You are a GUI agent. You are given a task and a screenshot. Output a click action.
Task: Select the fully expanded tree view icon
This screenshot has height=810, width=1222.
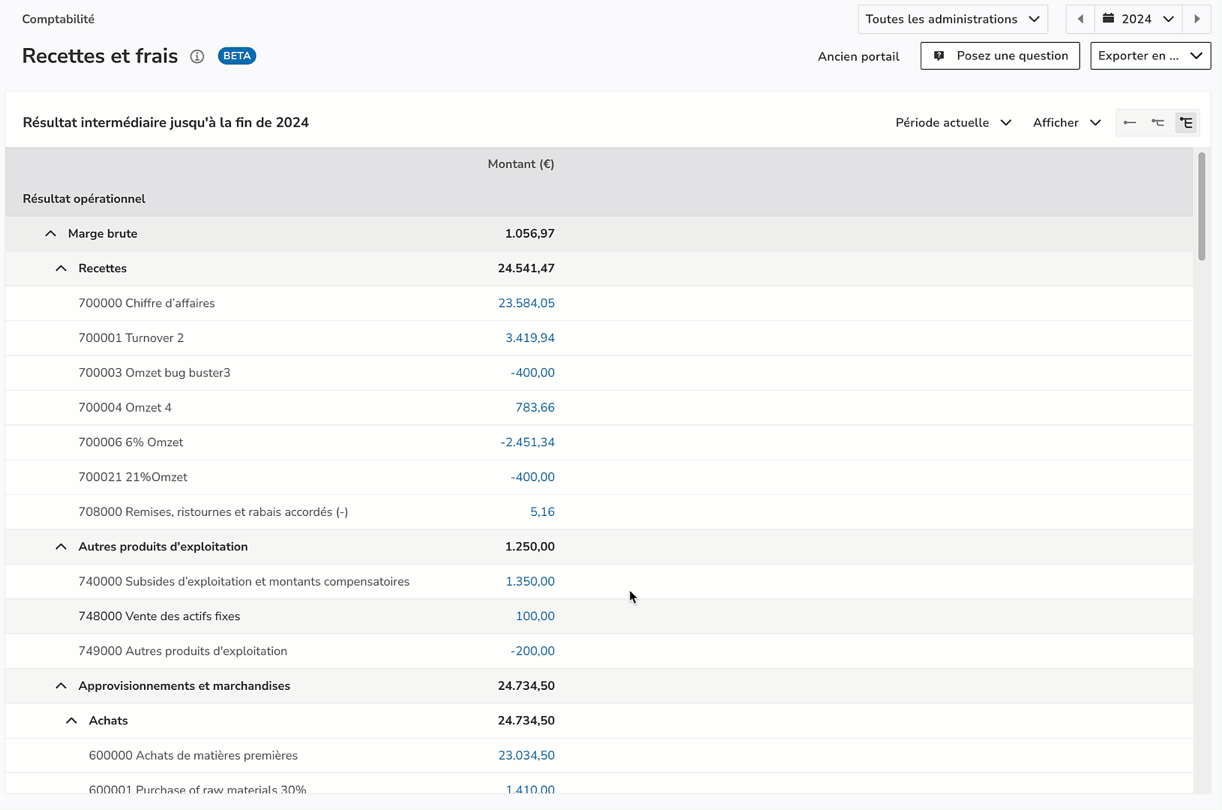click(x=1186, y=123)
